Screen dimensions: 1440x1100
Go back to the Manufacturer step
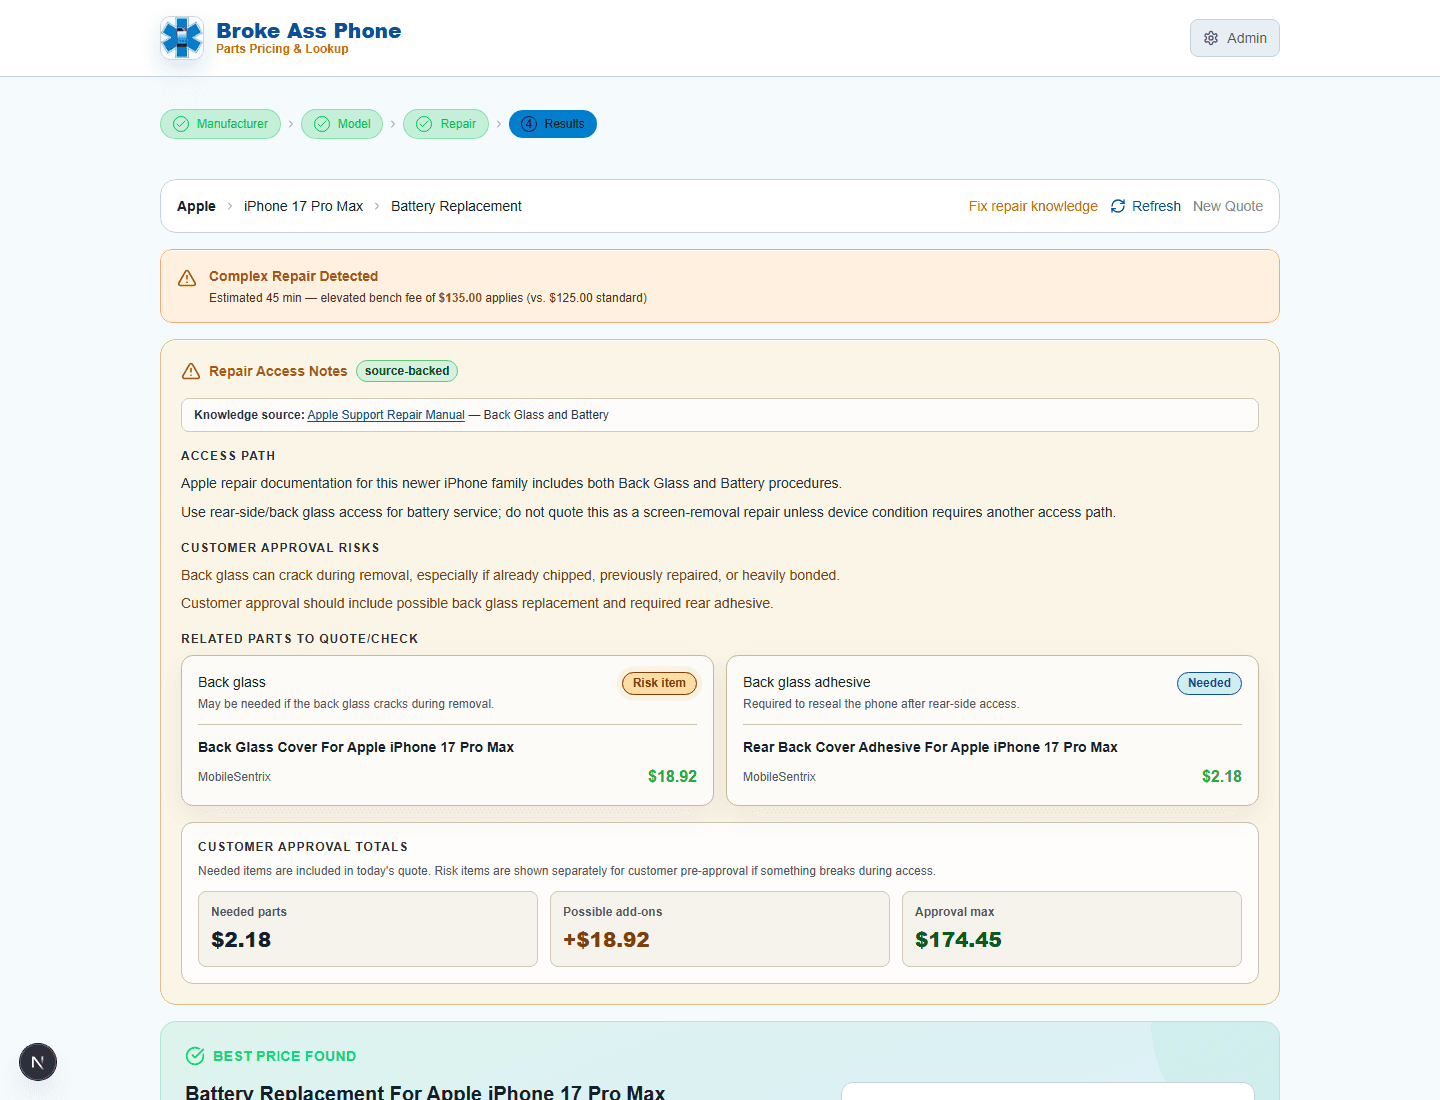[x=220, y=124]
